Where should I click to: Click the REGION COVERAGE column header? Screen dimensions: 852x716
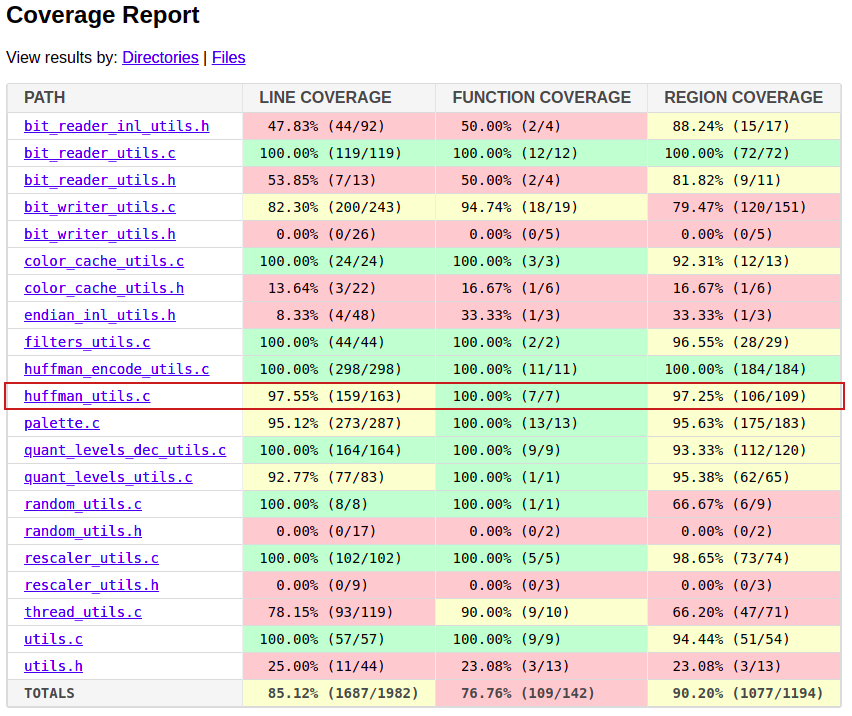(744, 98)
